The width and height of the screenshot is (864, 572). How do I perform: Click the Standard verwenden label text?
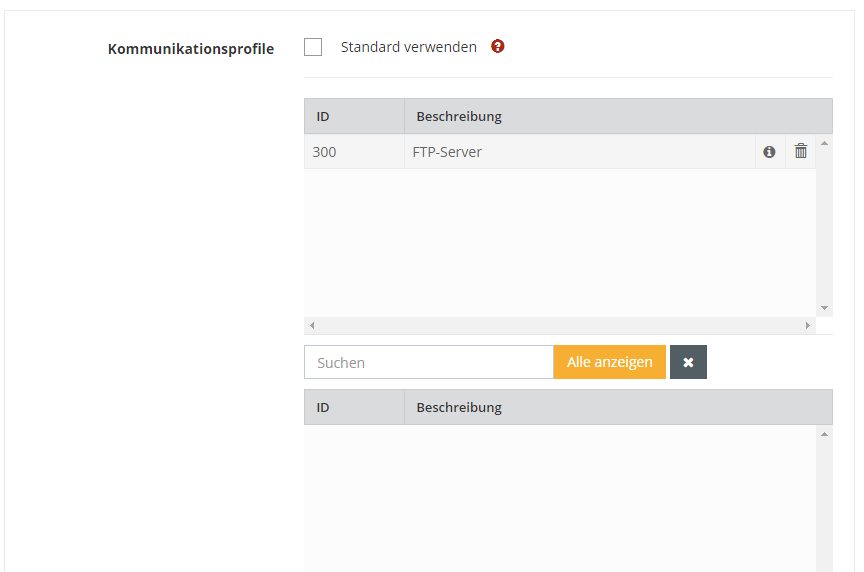408,47
